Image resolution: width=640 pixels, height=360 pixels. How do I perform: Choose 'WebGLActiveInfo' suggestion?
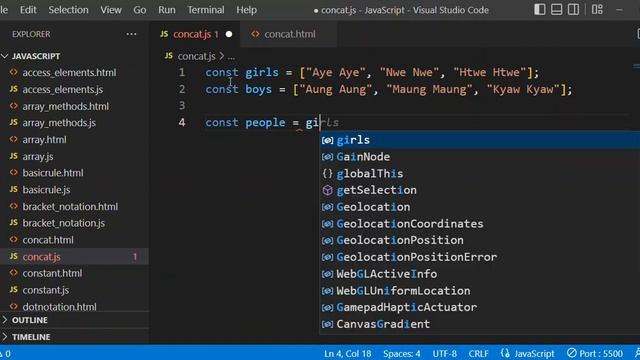pyautogui.click(x=480, y=274)
